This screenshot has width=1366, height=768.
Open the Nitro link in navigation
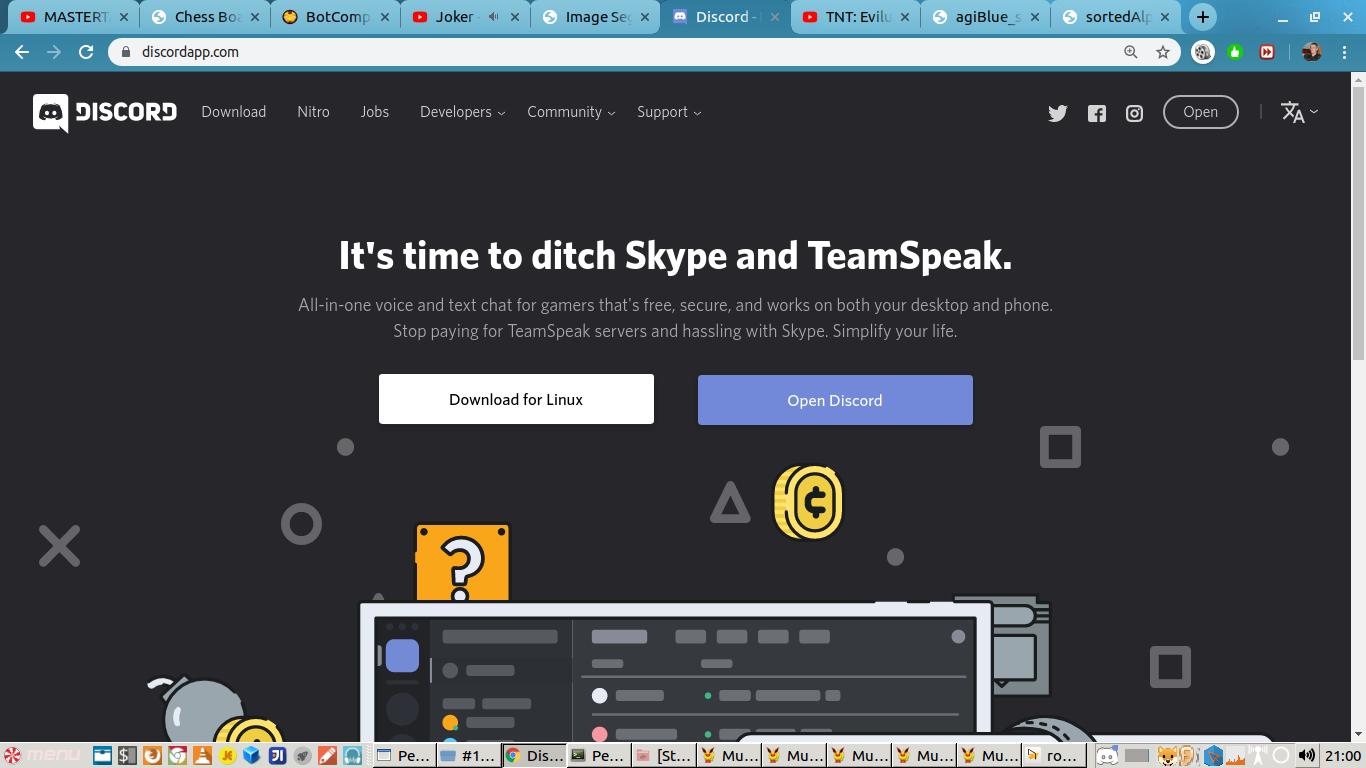[x=313, y=112]
